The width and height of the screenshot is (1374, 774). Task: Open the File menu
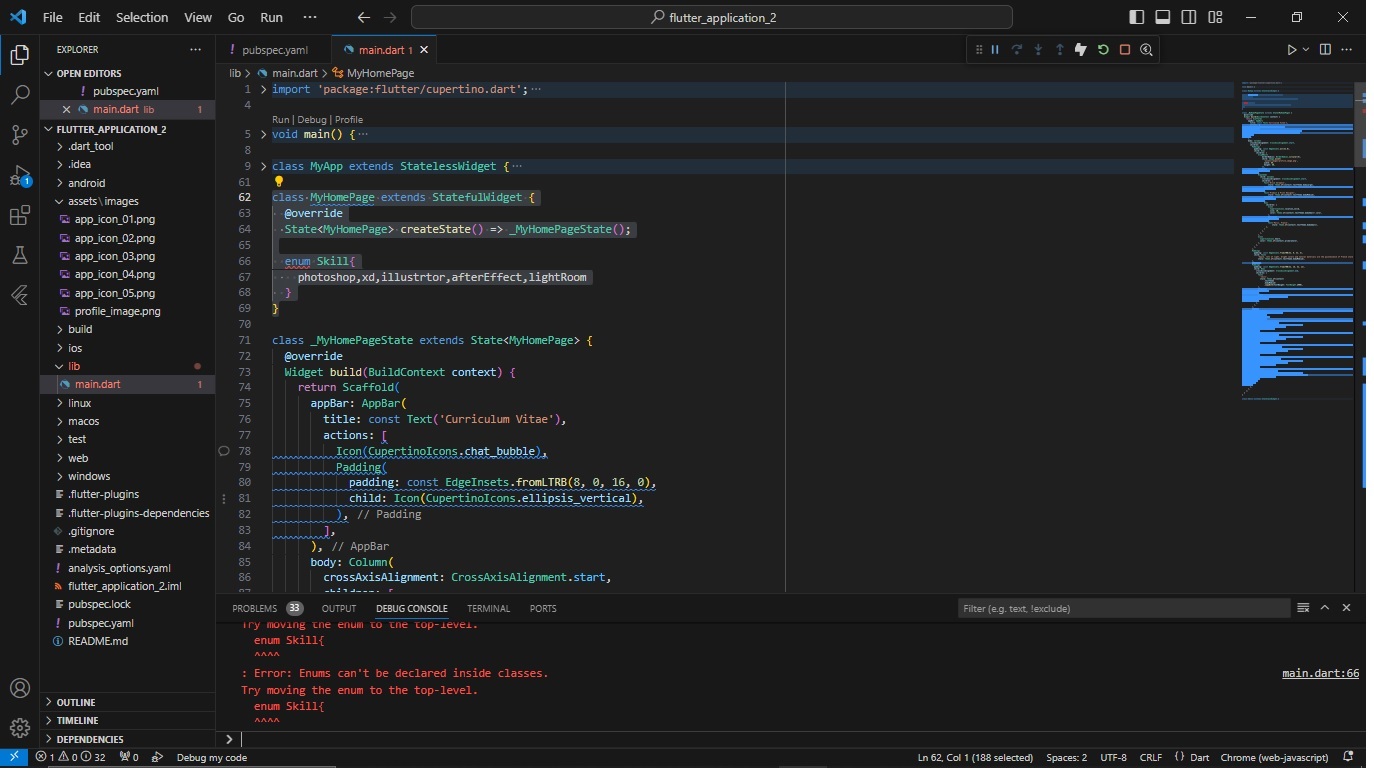[x=53, y=17]
